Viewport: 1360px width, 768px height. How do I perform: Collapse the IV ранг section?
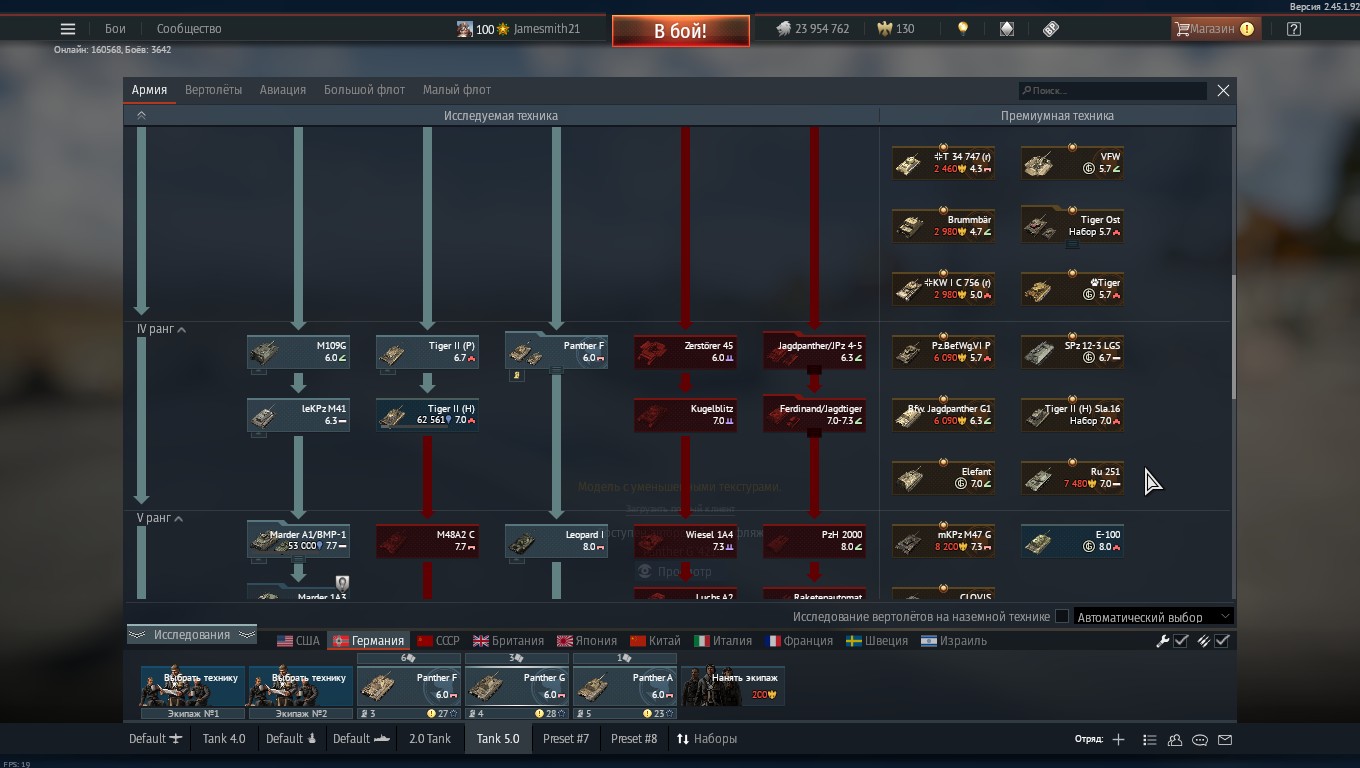point(181,329)
